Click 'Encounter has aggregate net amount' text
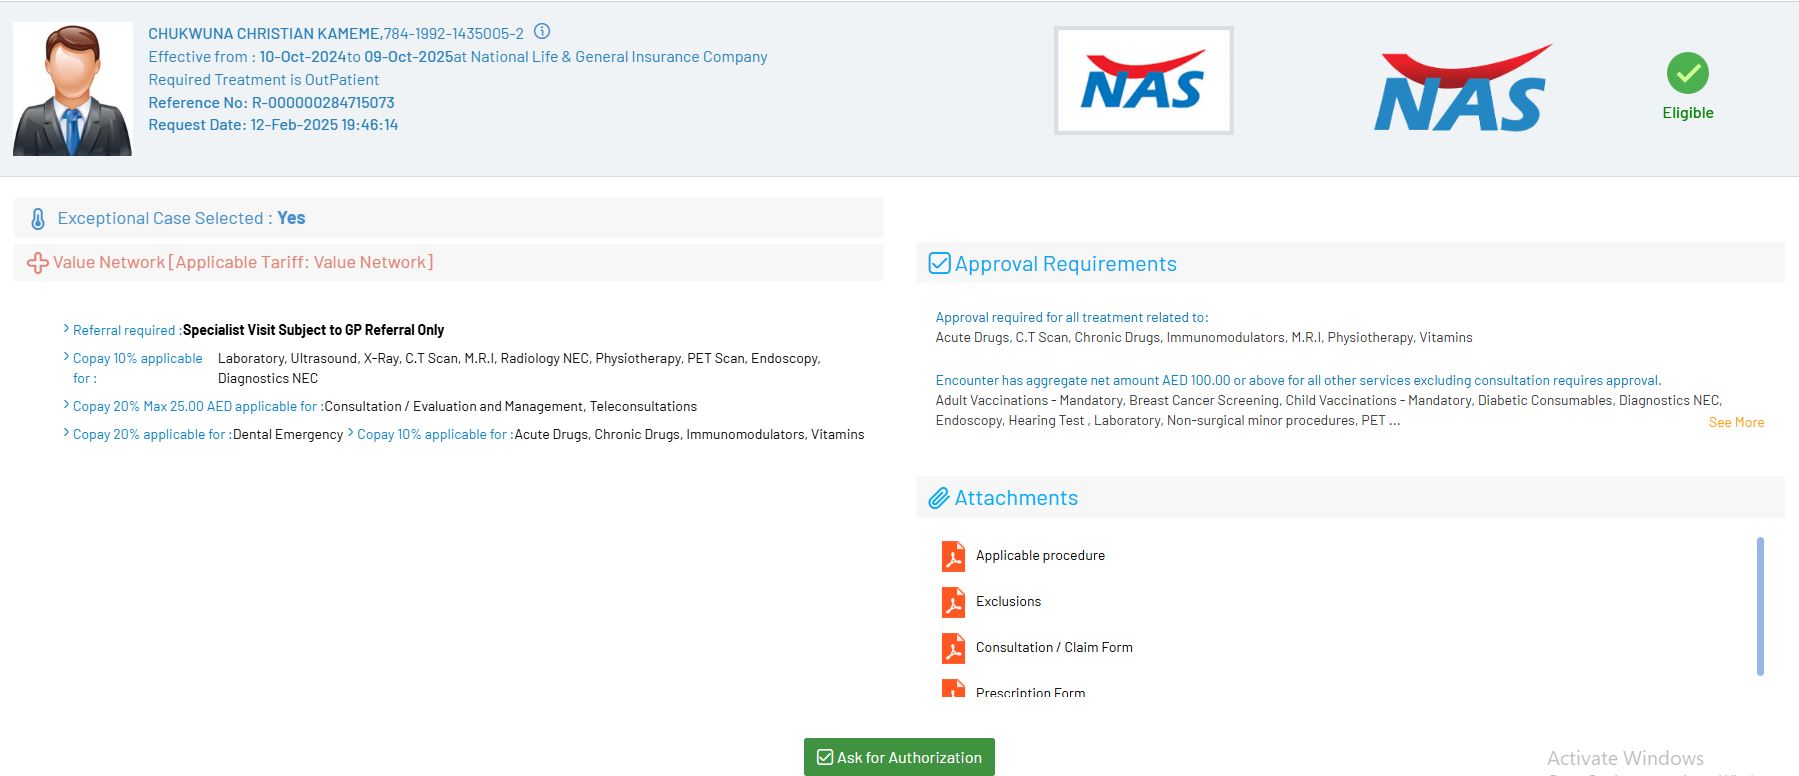 click(1298, 381)
